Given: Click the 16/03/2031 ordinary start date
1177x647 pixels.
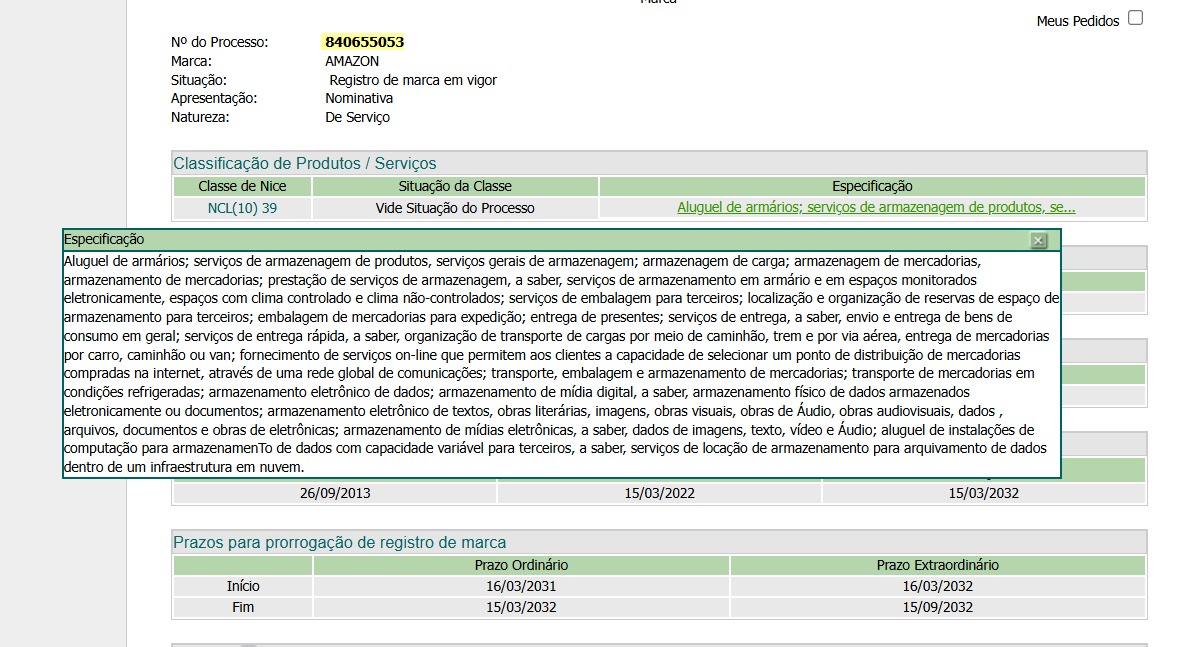Looking at the screenshot, I should pyautogui.click(x=521, y=586).
